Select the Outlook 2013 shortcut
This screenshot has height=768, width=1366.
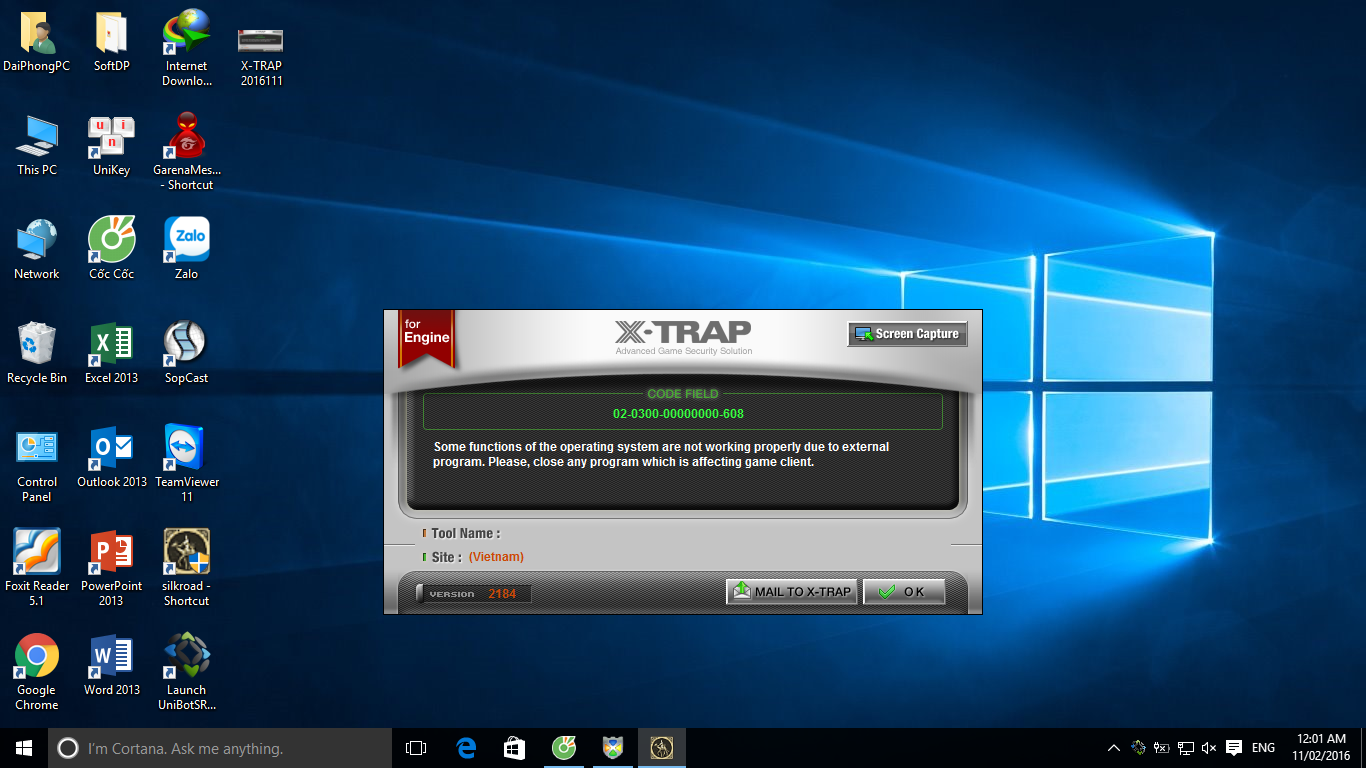point(111,458)
